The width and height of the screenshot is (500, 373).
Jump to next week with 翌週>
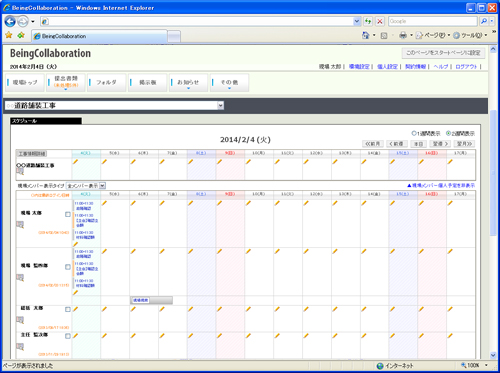click(440, 144)
